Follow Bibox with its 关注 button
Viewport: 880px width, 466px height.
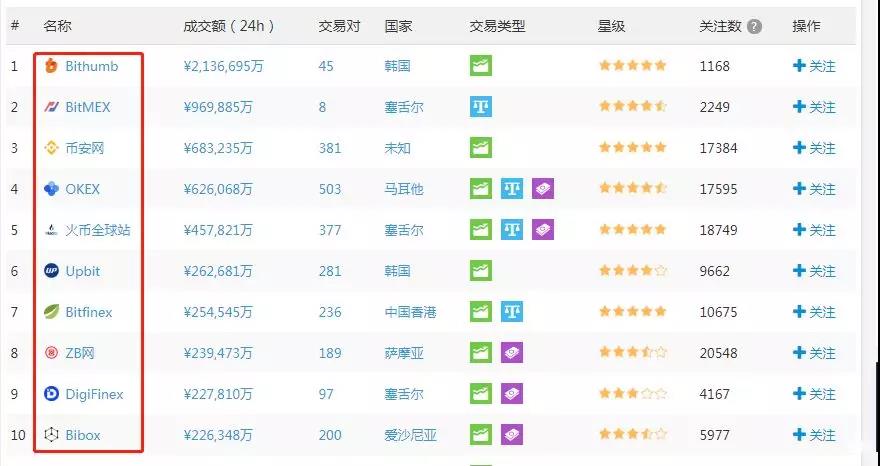click(x=814, y=435)
